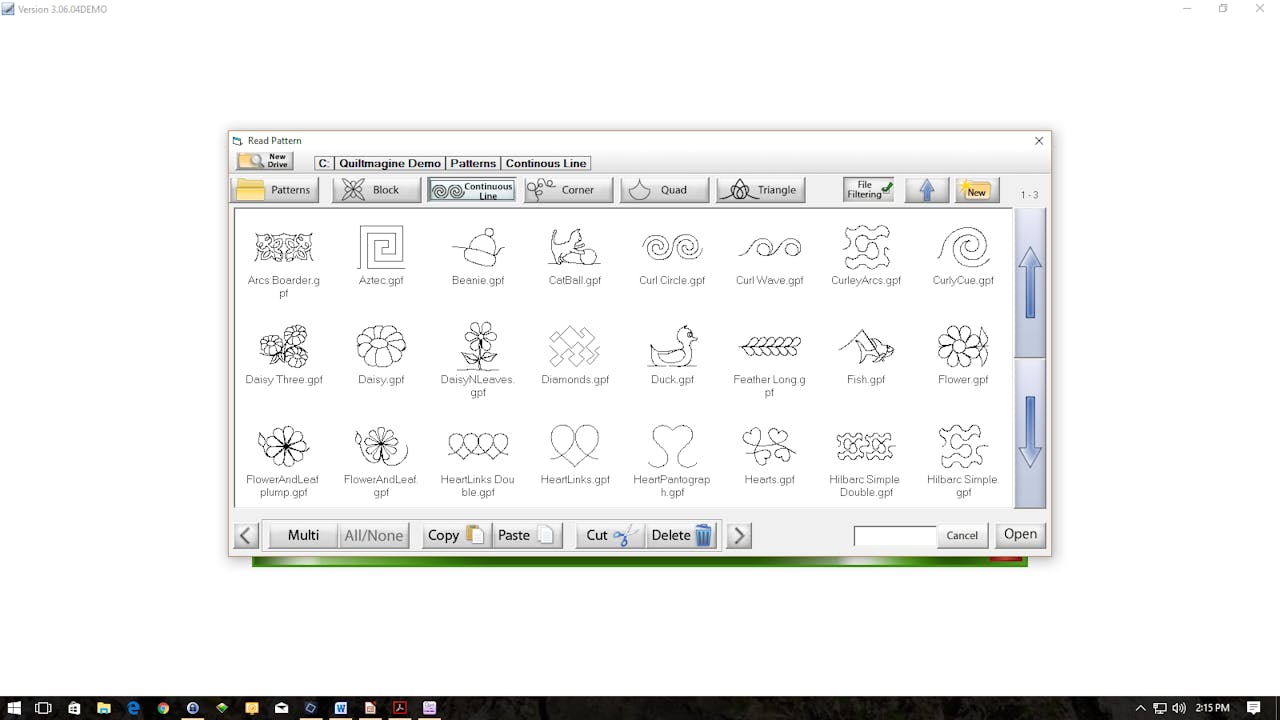Create a new folder with New icon

(x=976, y=190)
